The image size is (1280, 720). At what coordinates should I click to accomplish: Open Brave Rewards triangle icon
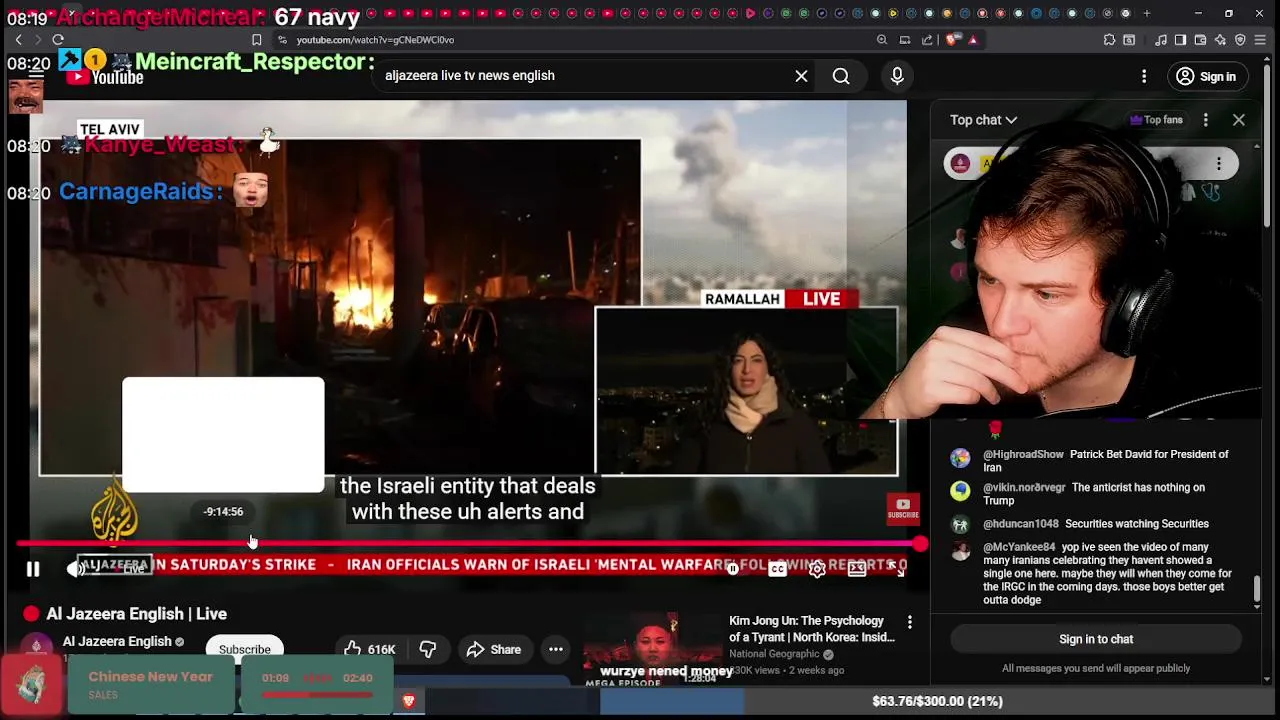coord(973,40)
